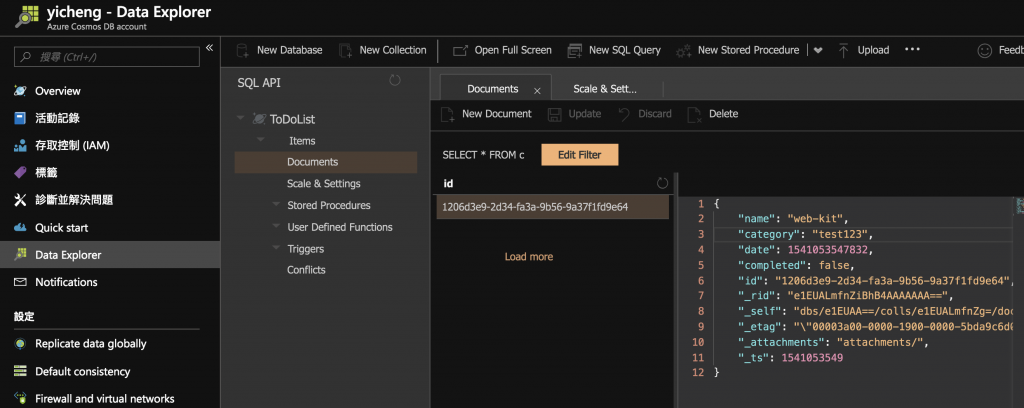Open the New Stored Procedure dropdown arrow
The image size is (1024, 408).
818,50
